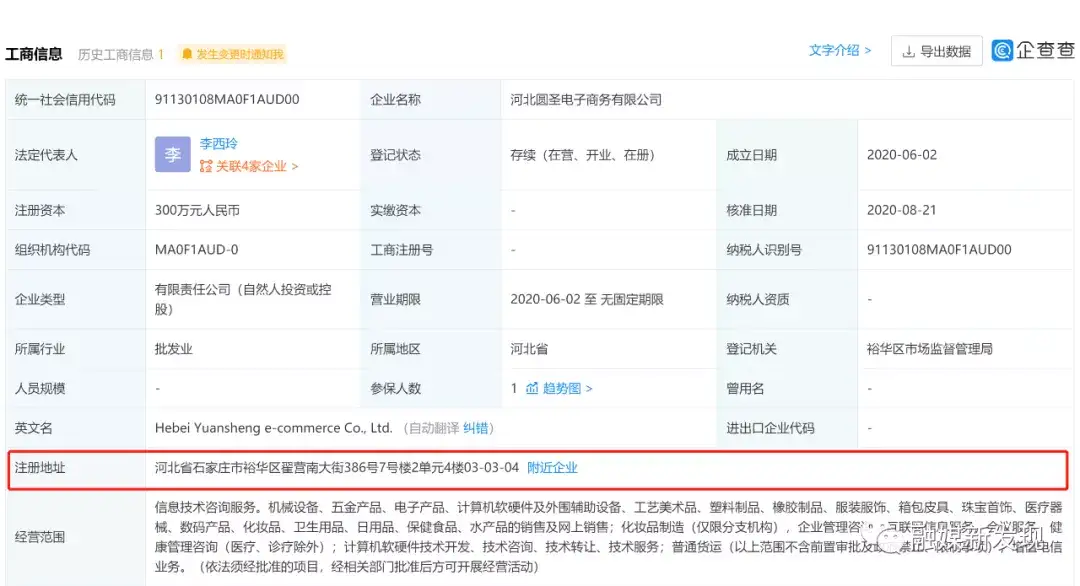Screen dimensions: 1080x586
Task: Click registration authority 裕华区市场监督管理局
Action: [929, 349]
